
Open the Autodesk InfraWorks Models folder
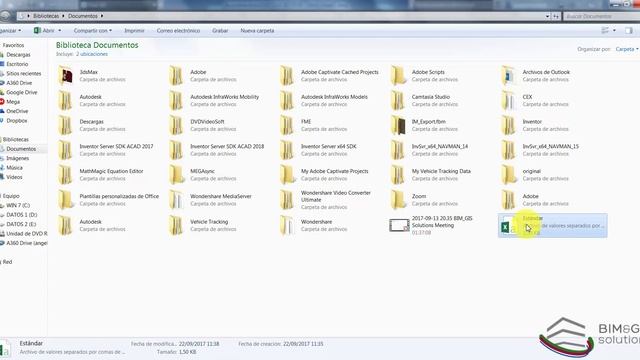pyautogui.click(x=324, y=100)
